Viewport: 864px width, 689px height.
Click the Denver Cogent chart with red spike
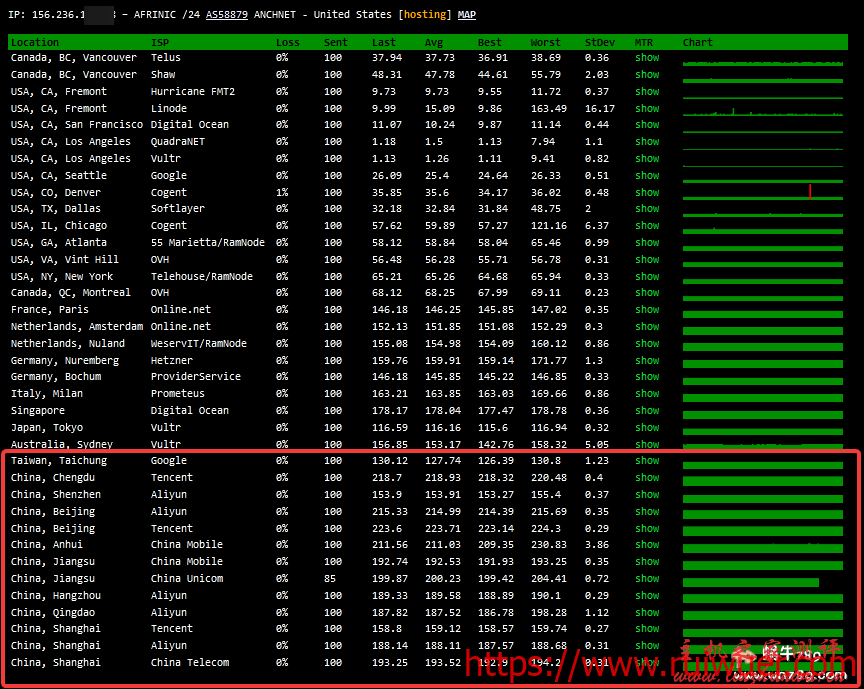pyautogui.click(x=763, y=192)
